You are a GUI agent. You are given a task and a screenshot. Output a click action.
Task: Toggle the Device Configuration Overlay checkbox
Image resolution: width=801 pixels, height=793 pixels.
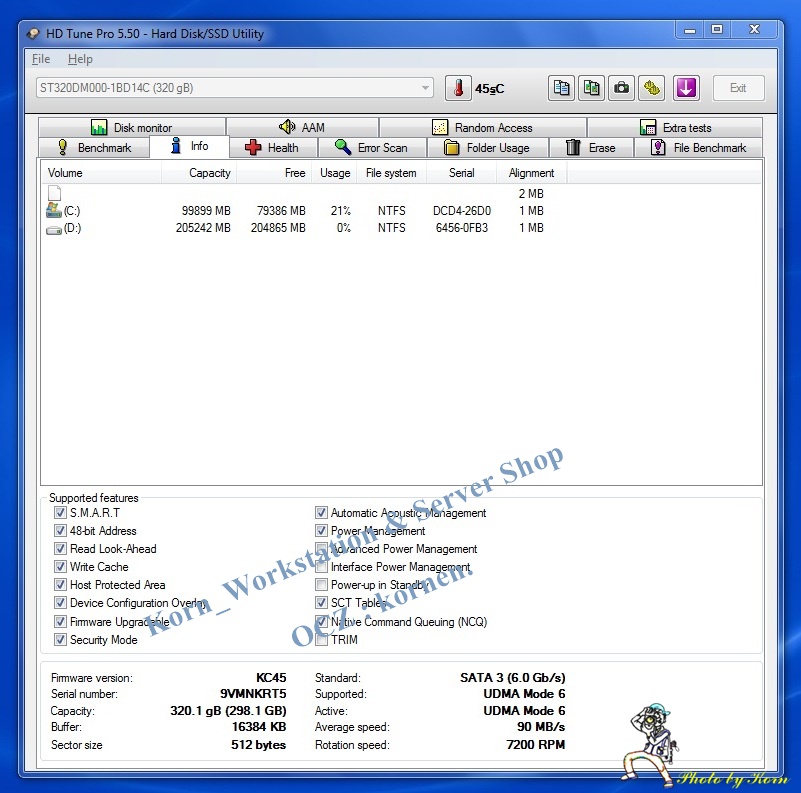(x=60, y=602)
